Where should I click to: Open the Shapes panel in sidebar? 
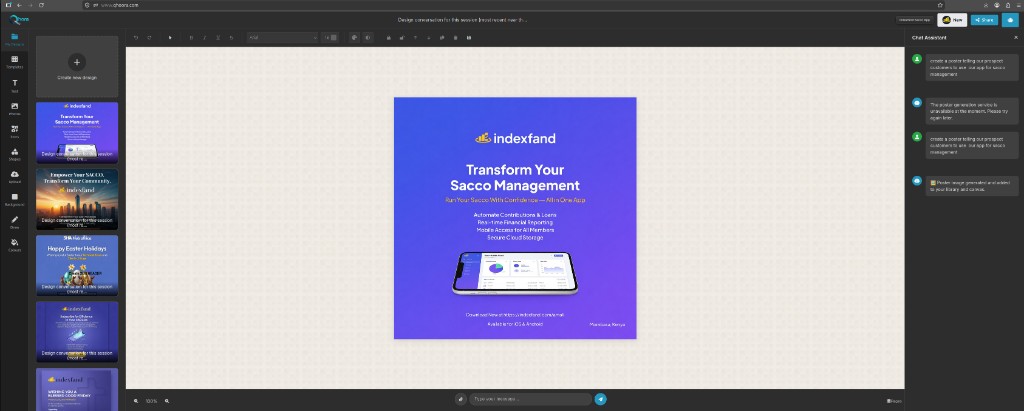[x=14, y=154]
